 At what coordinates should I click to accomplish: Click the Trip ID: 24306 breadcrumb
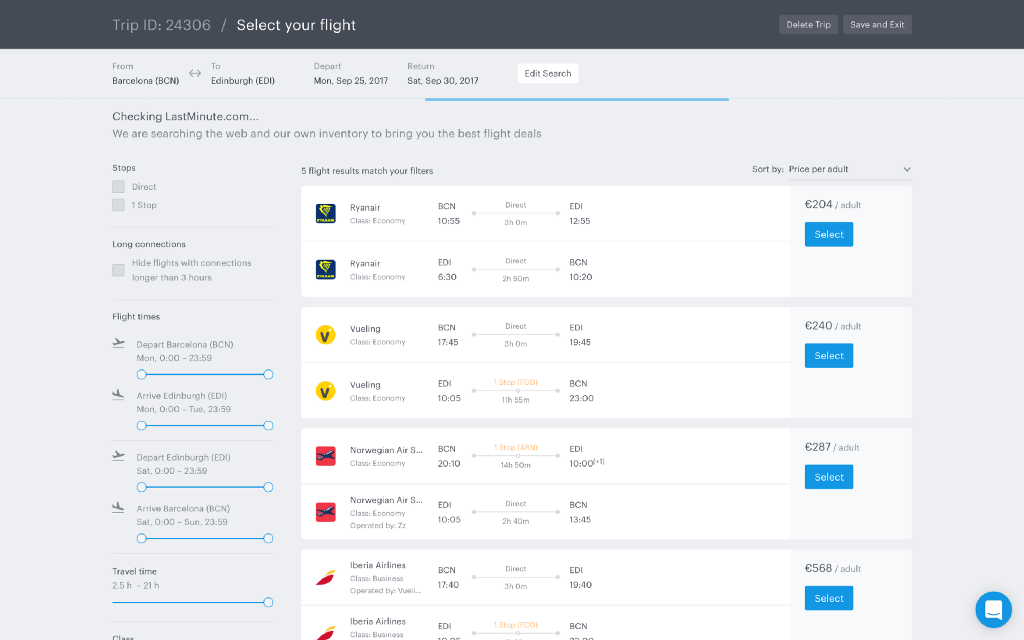coord(161,25)
